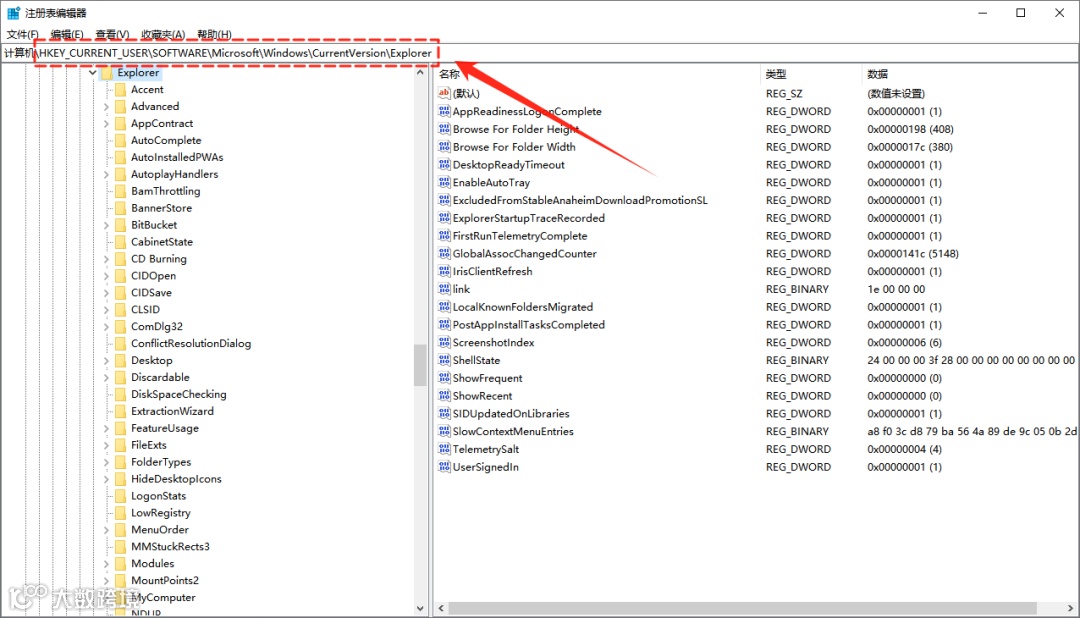This screenshot has height=618, width=1080.
Task: Click the Registry Editor title bar icon
Action: tap(13, 13)
